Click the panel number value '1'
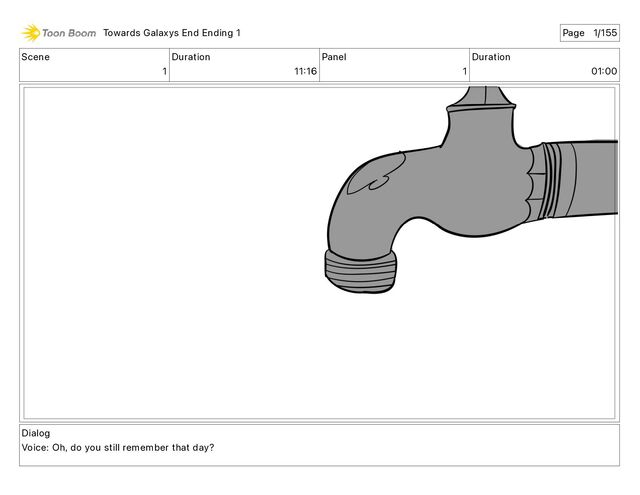The width and height of the screenshot is (640, 495). click(464, 71)
